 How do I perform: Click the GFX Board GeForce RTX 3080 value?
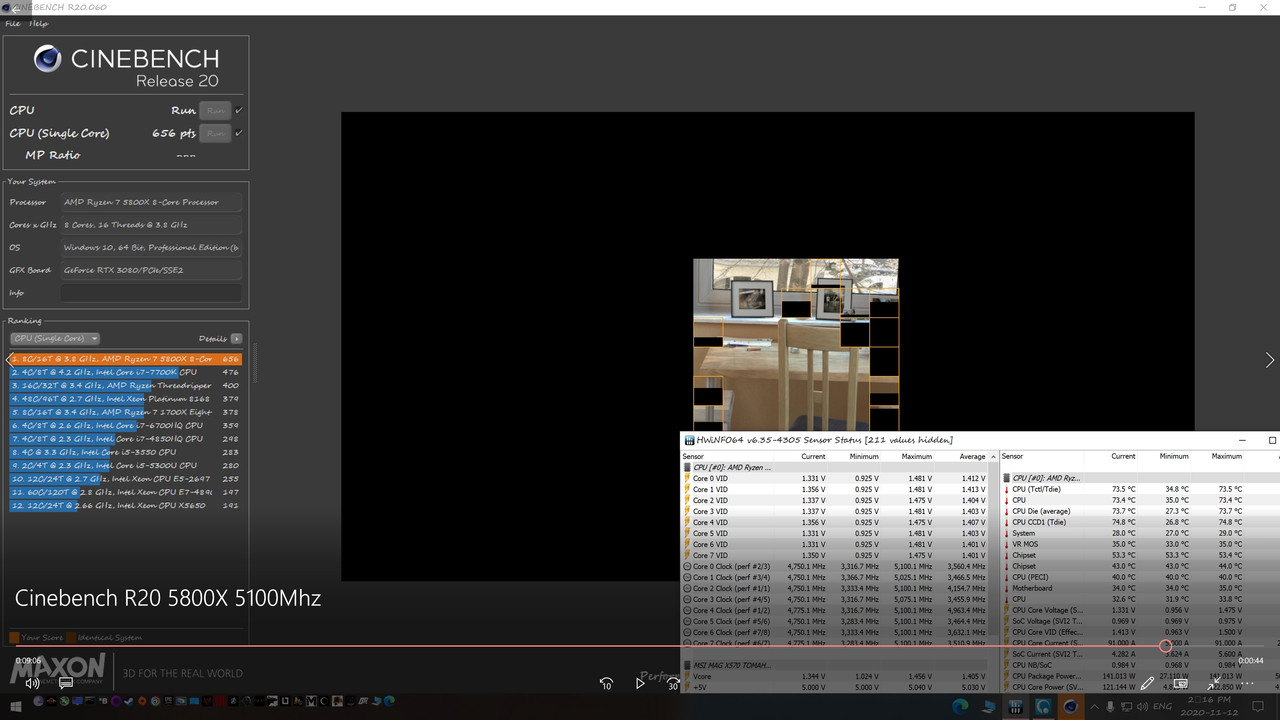click(151, 270)
